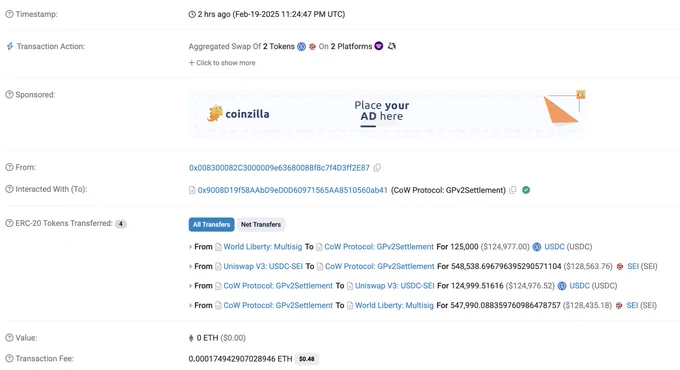Click the green verified checkmark icon
The height and width of the screenshot is (370, 680).
click(x=526, y=190)
